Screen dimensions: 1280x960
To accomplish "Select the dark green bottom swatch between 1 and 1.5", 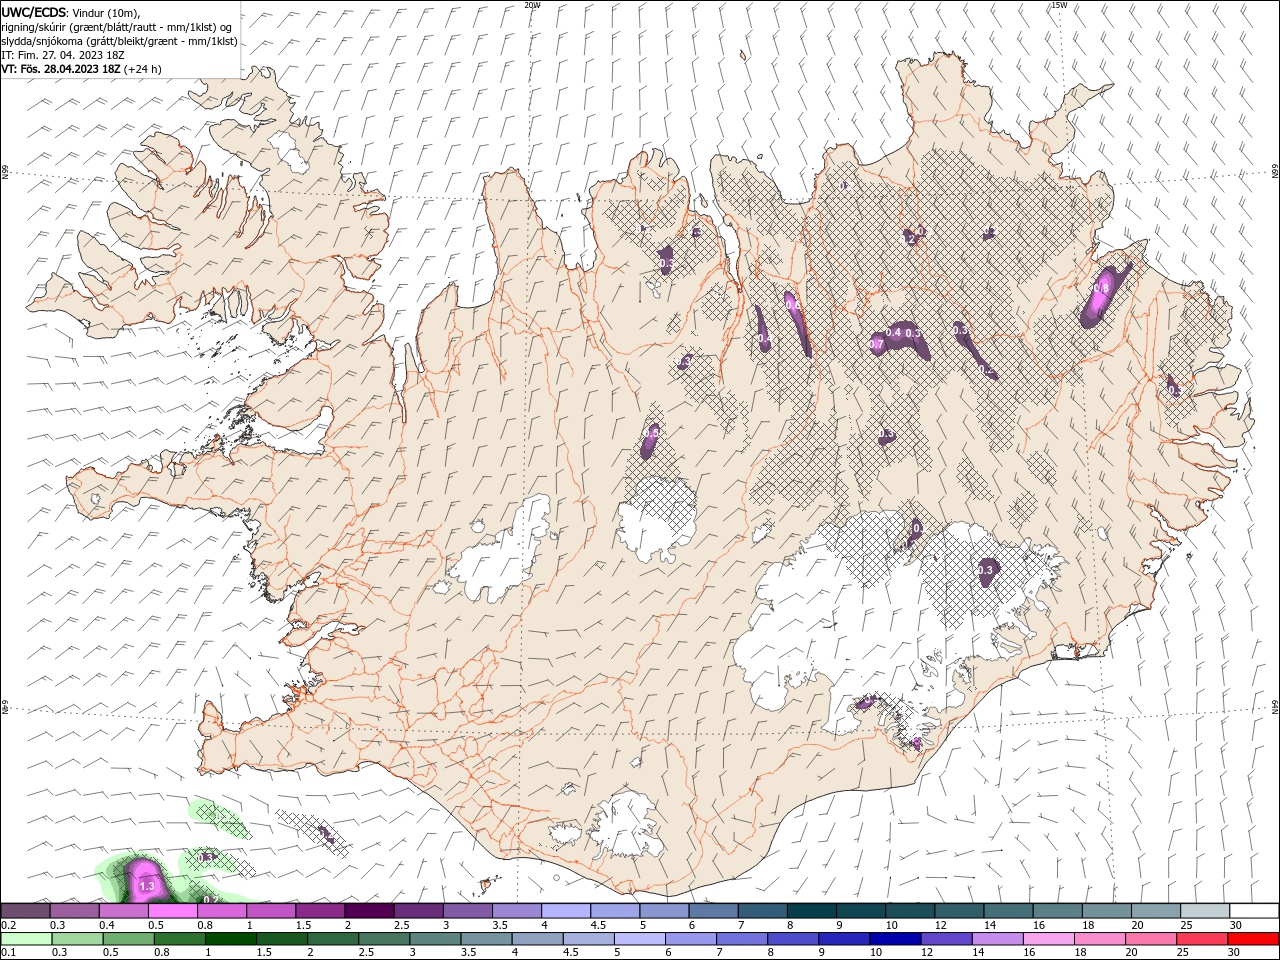I will tap(231, 939).
